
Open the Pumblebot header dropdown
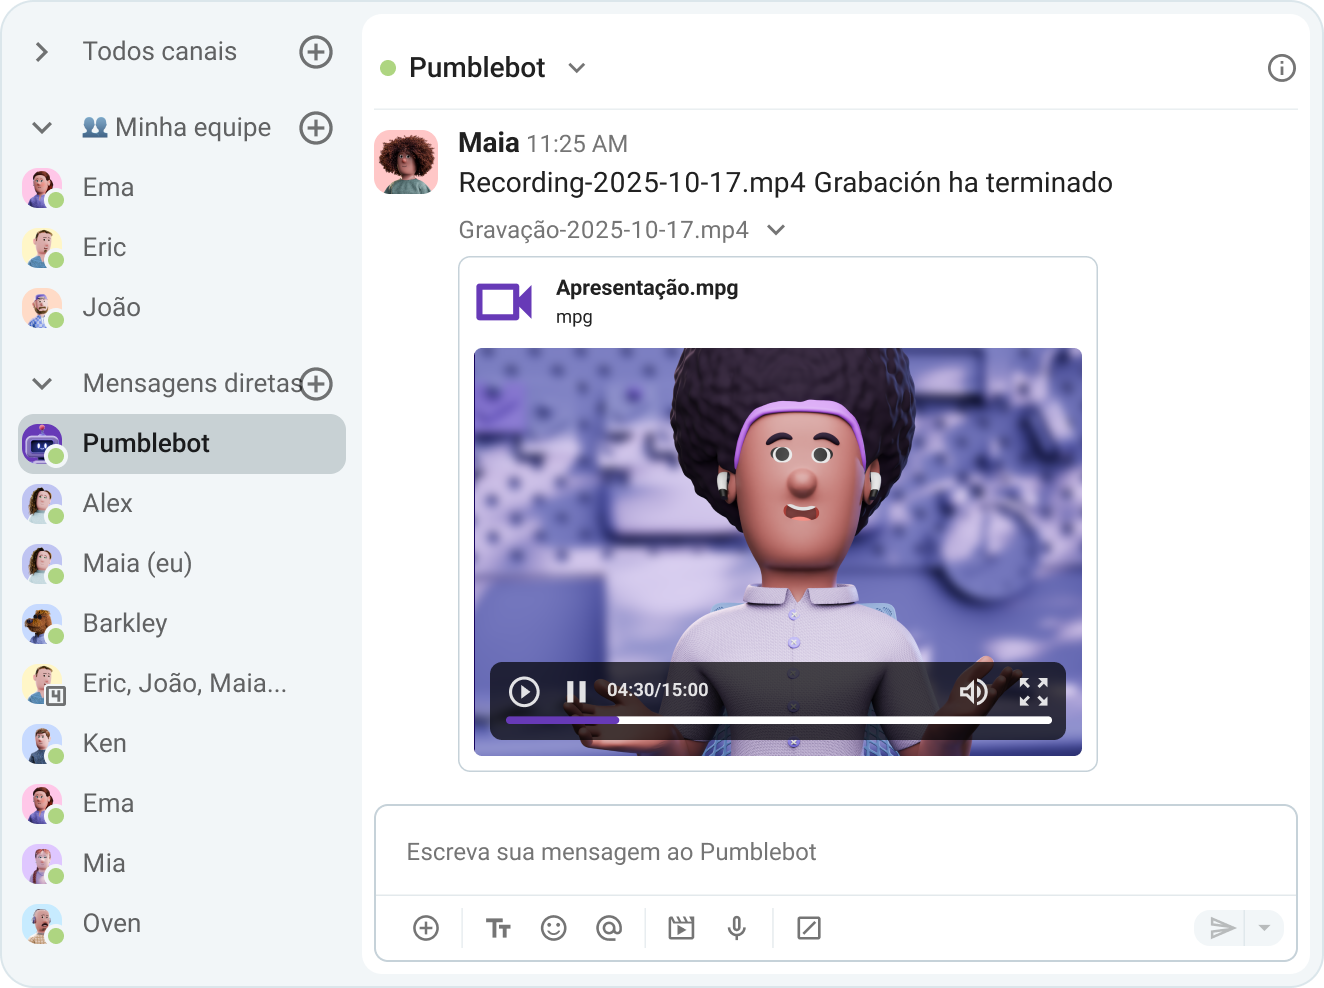(x=576, y=68)
